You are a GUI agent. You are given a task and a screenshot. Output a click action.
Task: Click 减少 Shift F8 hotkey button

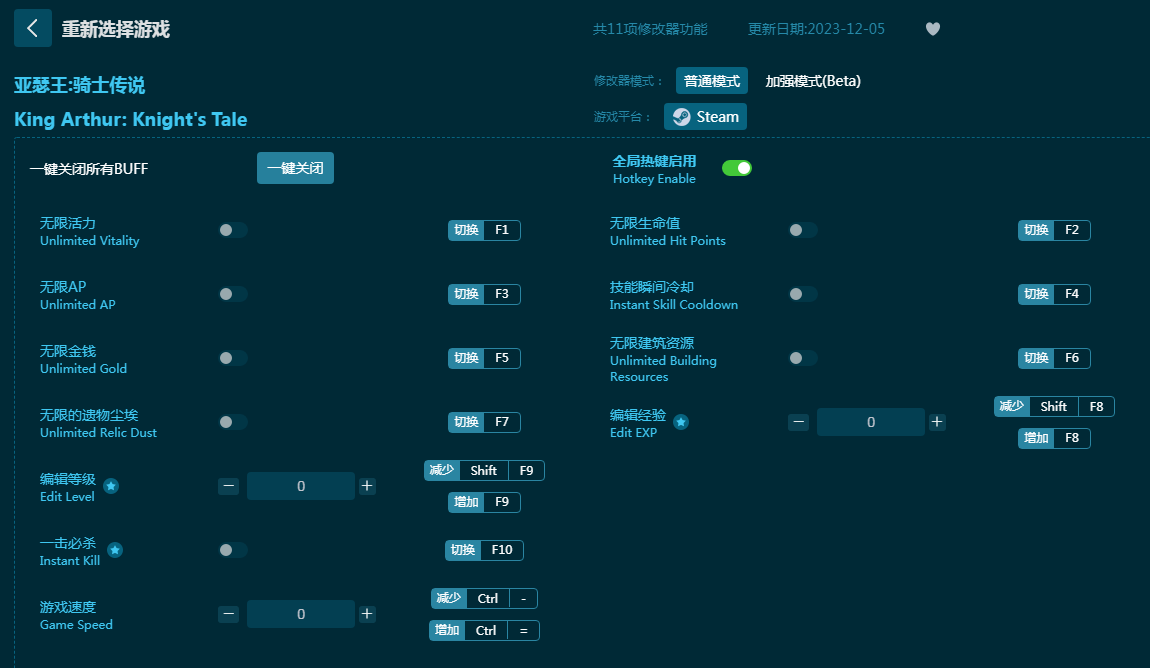coord(1054,407)
